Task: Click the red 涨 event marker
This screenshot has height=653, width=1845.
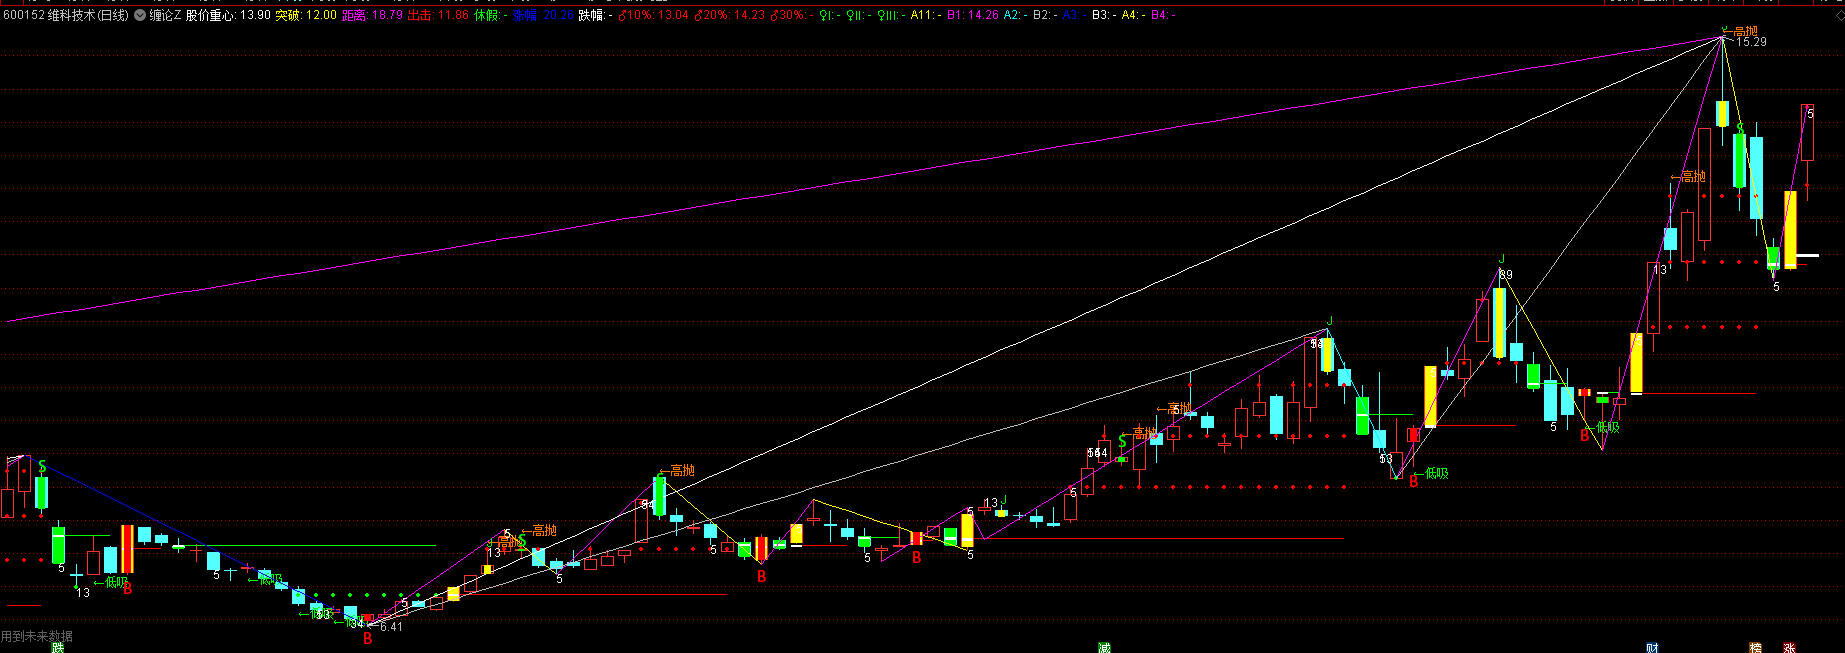Action: click(1789, 648)
